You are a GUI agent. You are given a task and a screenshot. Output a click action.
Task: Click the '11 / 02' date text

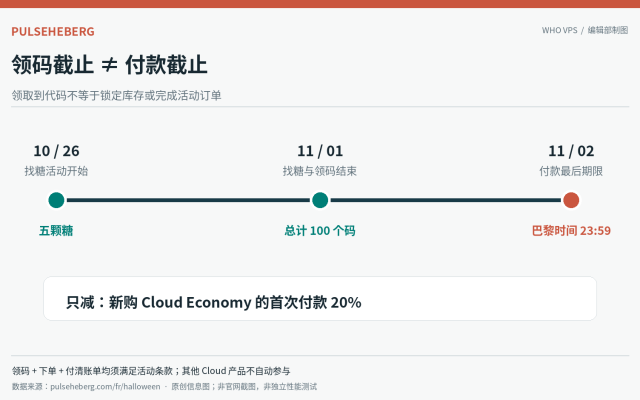pyautogui.click(x=571, y=151)
